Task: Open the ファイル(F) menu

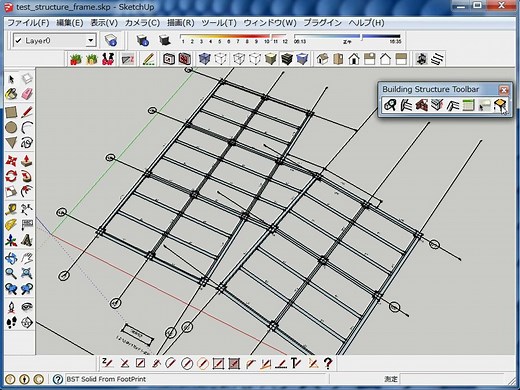Action: click(28, 23)
